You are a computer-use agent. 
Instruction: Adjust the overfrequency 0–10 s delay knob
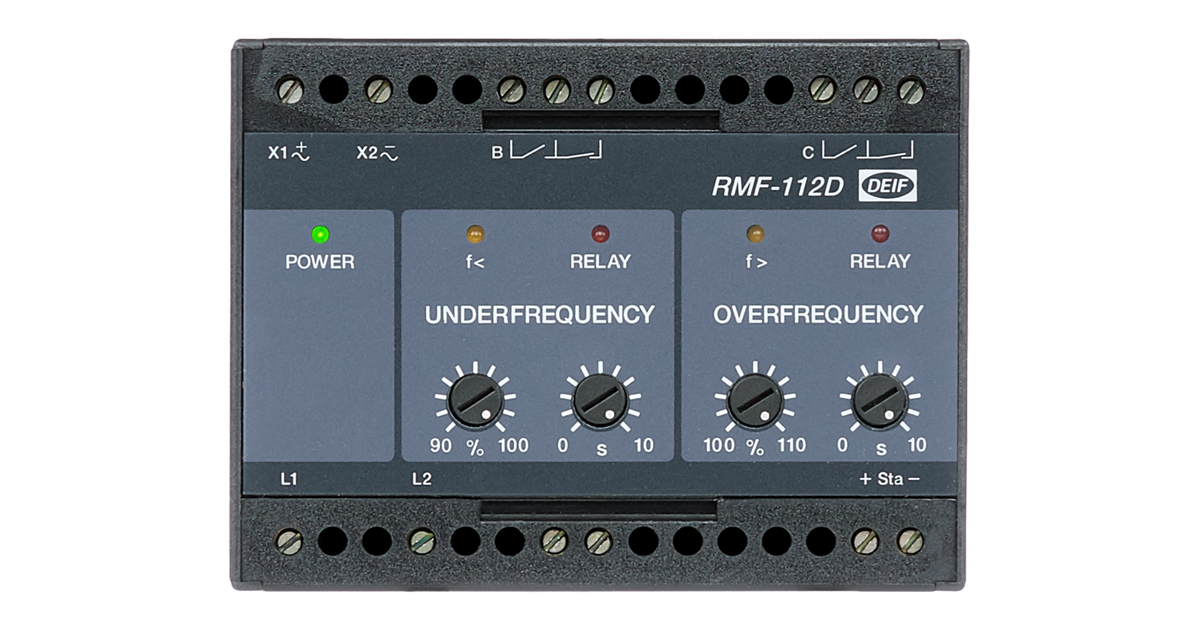(880, 400)
